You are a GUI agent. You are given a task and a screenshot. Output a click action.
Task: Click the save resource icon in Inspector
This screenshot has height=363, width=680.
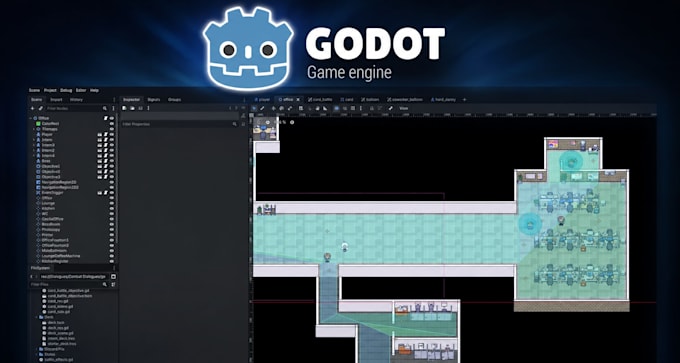coord(141,108)
